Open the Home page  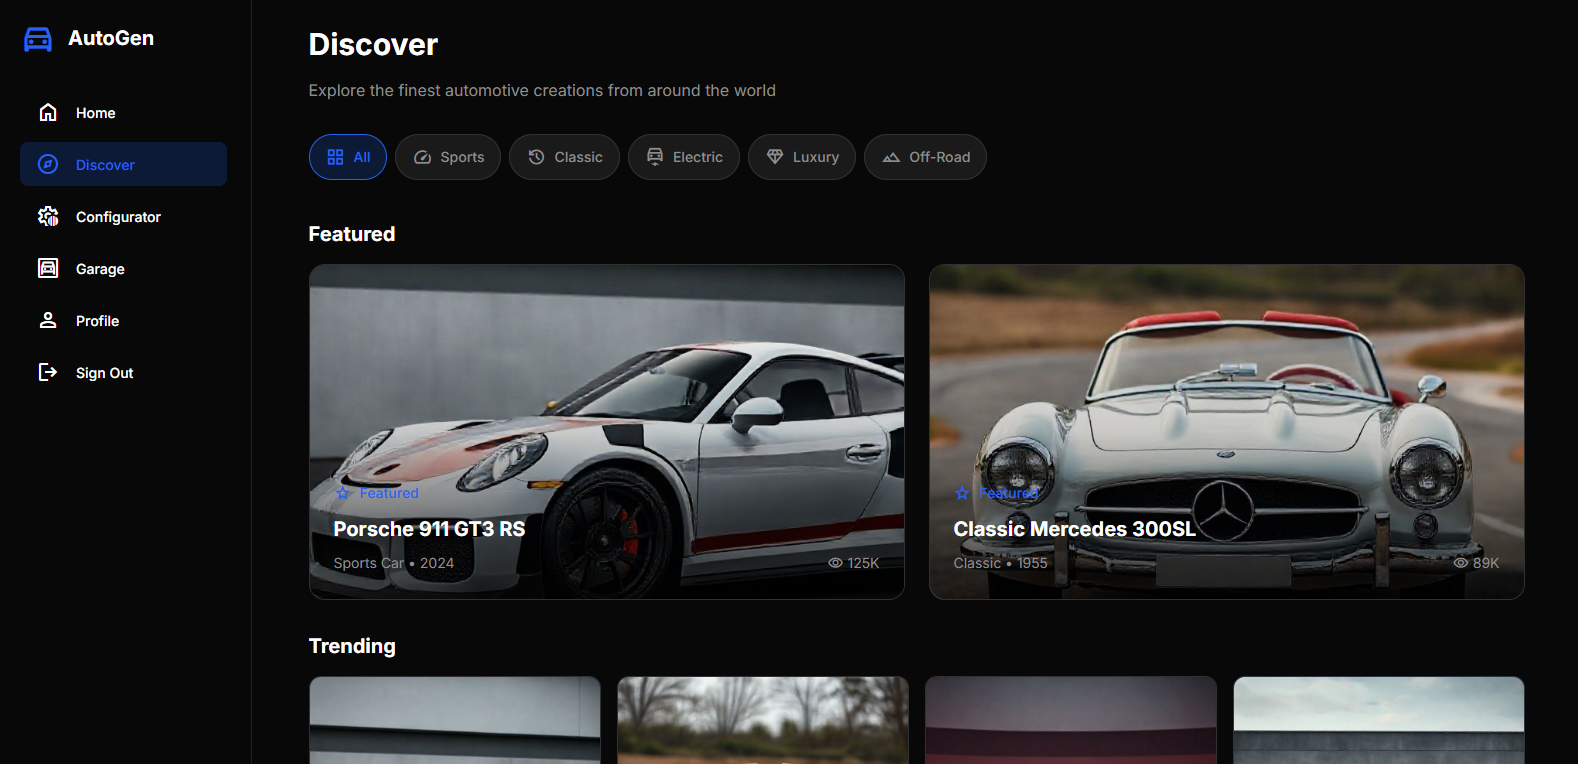[123, 112]
